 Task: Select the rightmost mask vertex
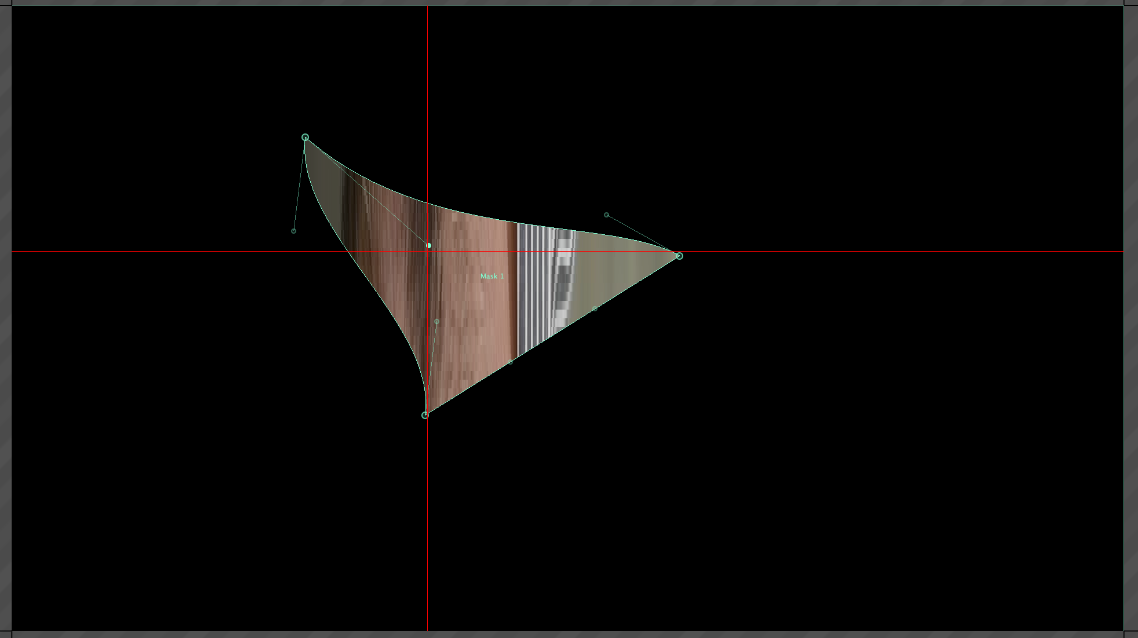(679, 256)
